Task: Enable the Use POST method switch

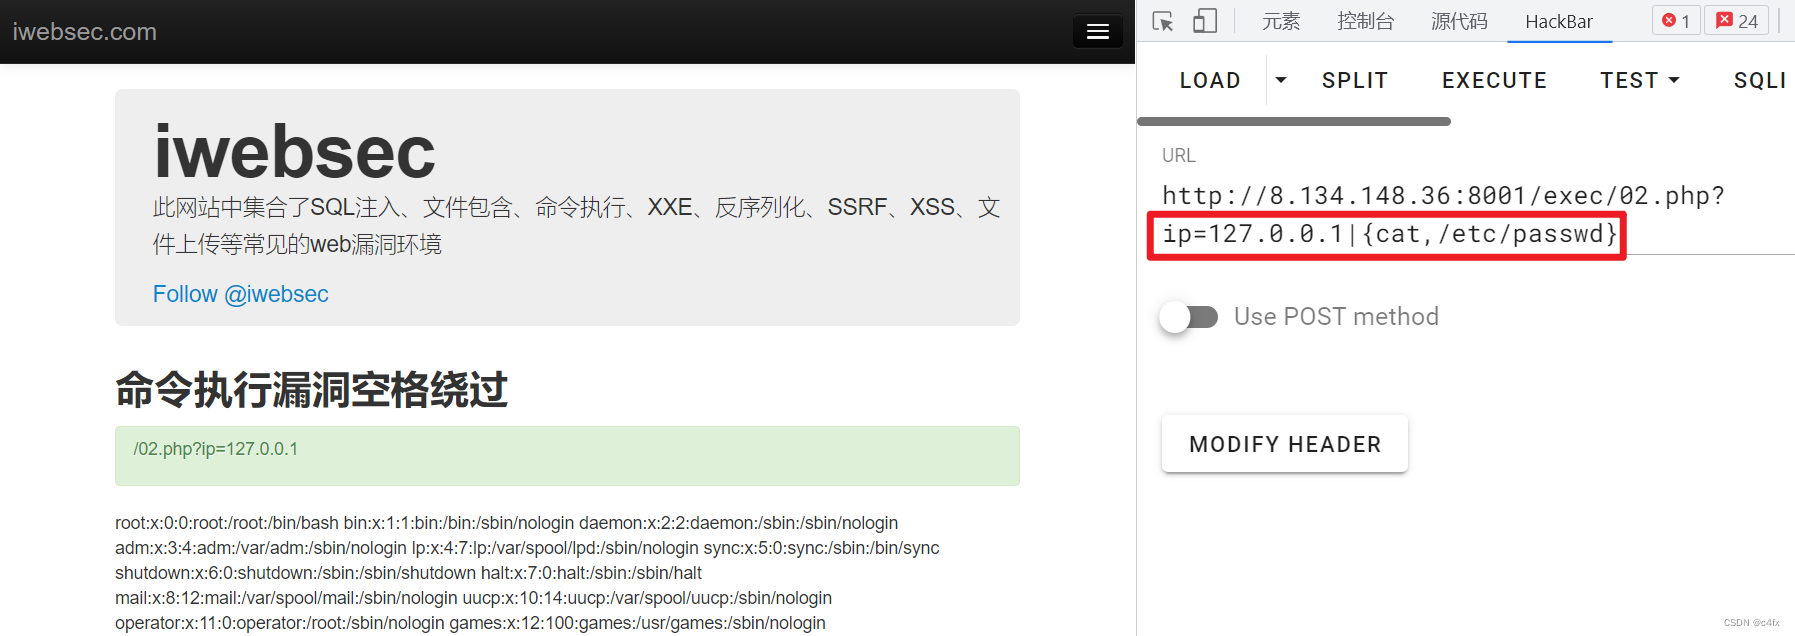Action: coord(1189,317)
